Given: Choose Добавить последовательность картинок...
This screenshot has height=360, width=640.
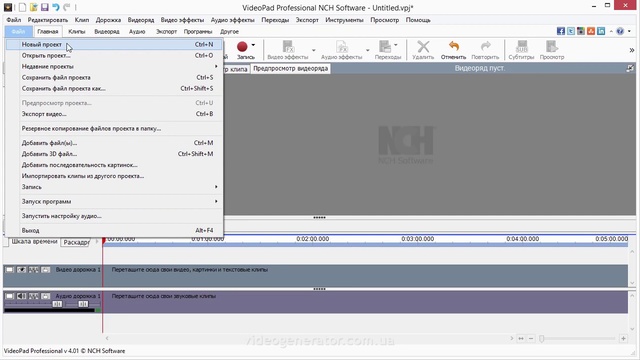Looking at the screenshot, I should (115, 165).
